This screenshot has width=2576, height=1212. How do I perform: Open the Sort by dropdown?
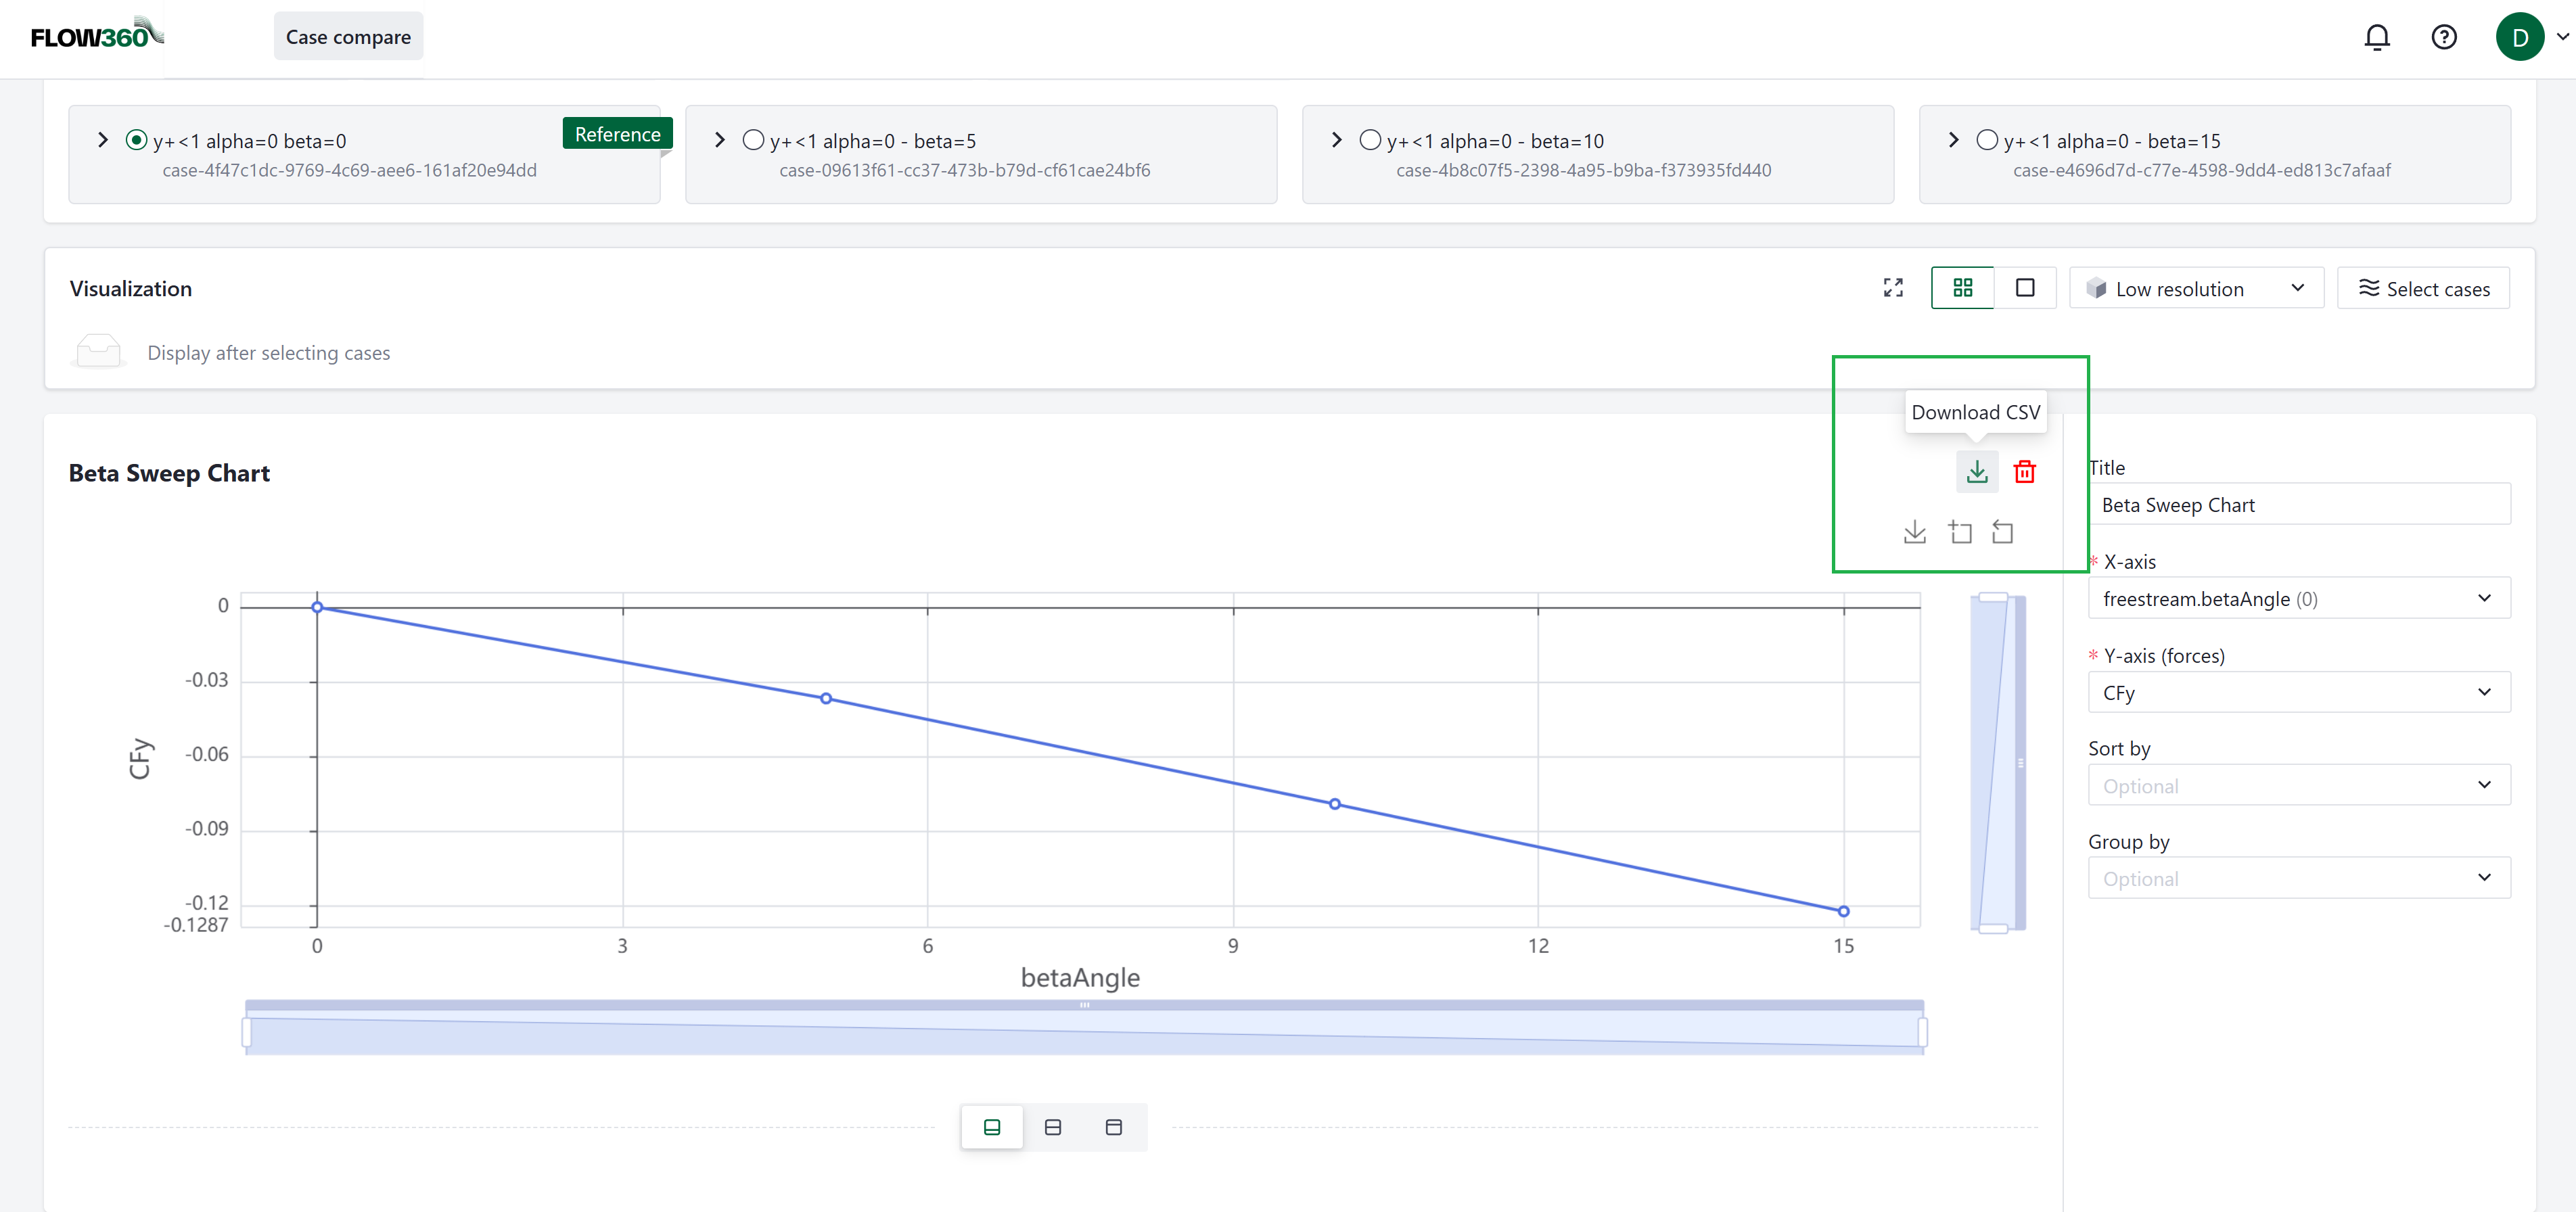click(x=2298, y=785)
